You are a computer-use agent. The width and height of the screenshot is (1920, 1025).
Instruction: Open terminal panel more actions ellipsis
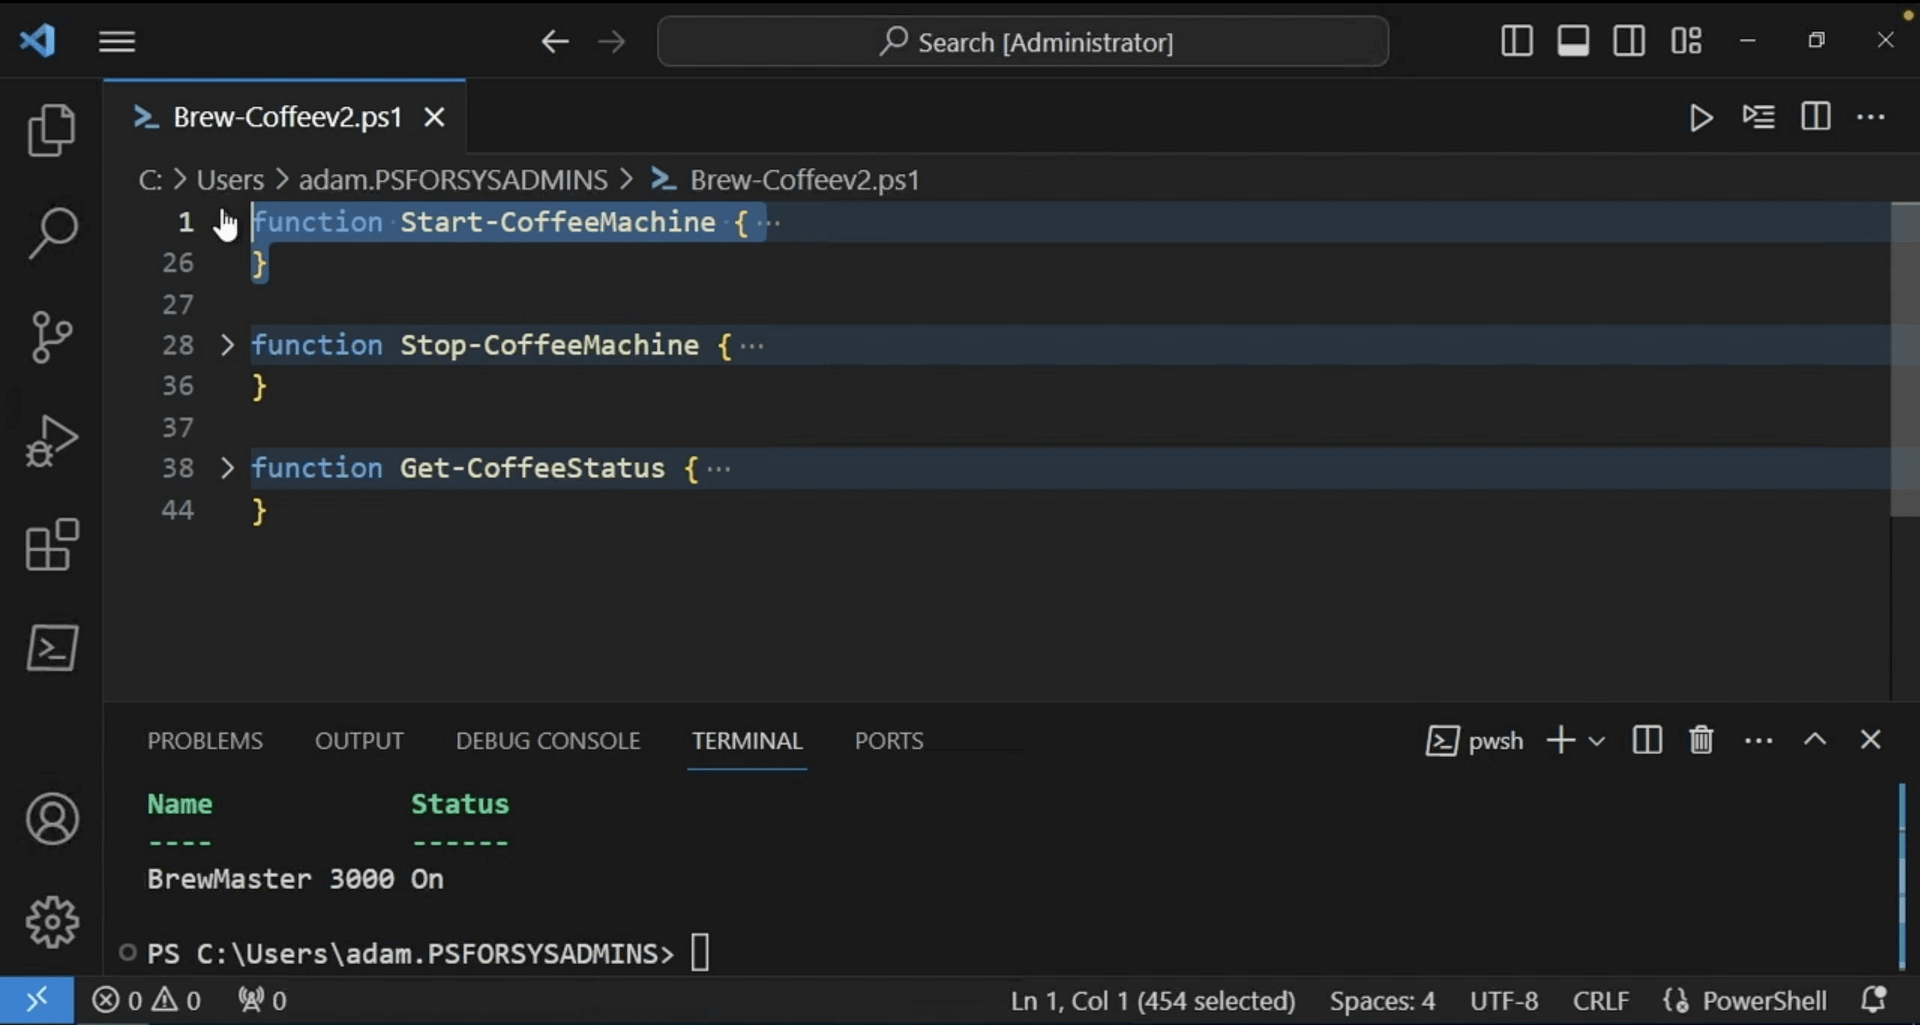[1758, 741]
